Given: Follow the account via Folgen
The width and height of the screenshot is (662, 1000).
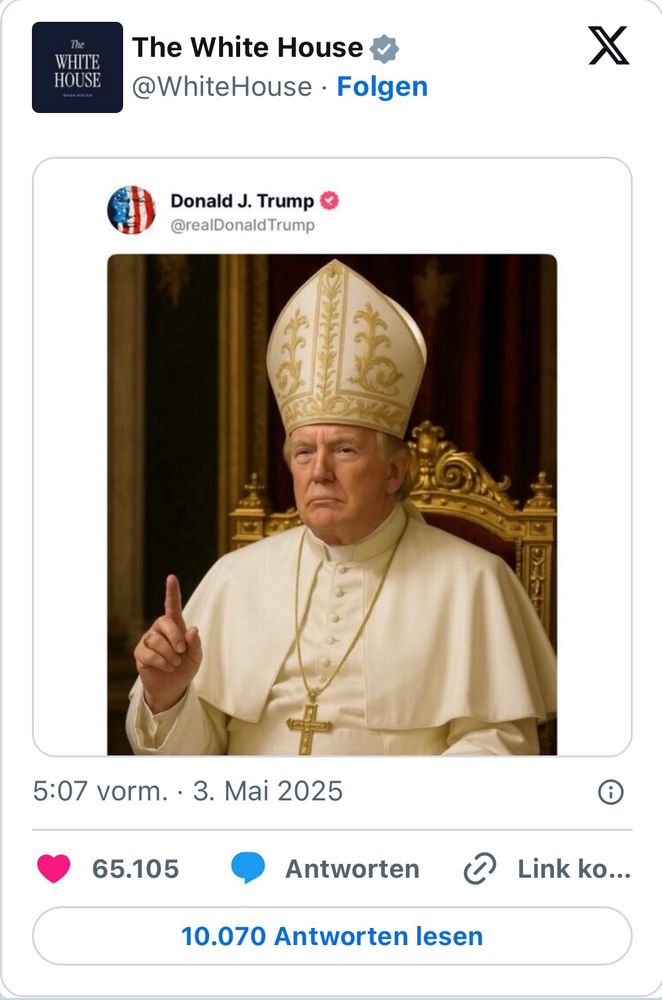Looking at the screenshot, I should point(382,87).
